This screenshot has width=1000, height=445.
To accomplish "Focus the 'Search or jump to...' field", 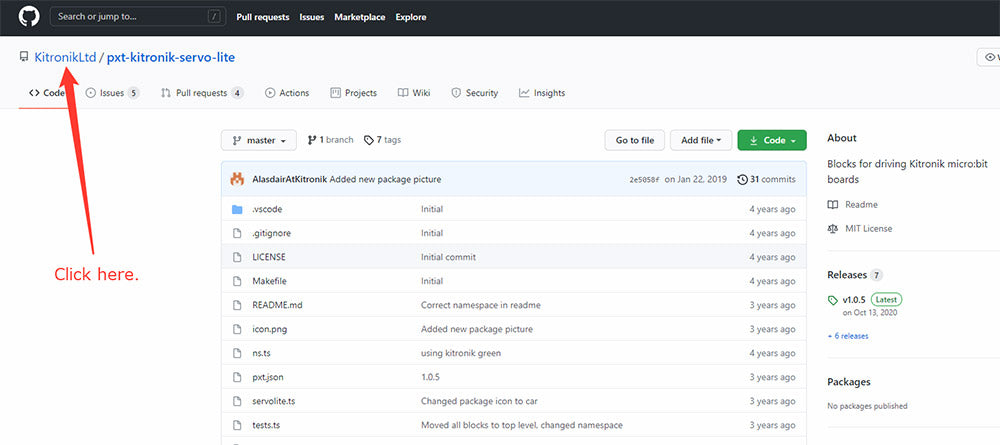I will click(138, 17).
